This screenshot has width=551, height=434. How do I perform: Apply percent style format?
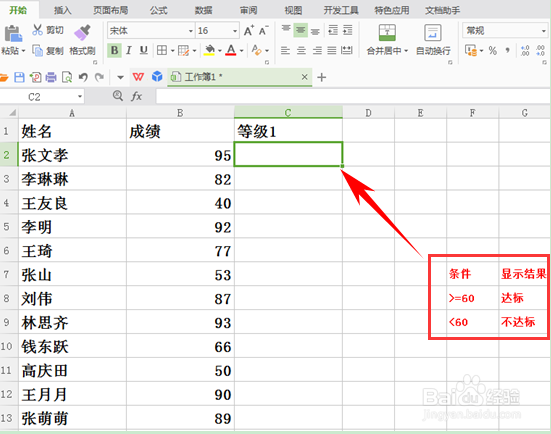pos(493,51)
